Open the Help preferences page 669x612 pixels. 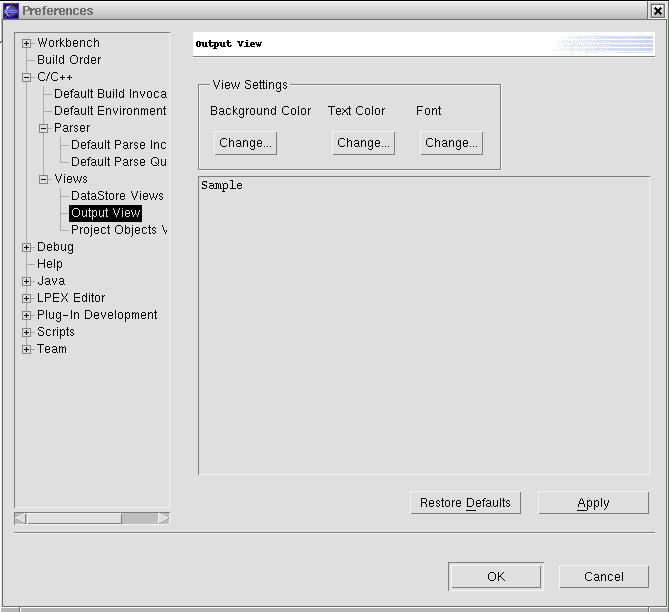50,264
